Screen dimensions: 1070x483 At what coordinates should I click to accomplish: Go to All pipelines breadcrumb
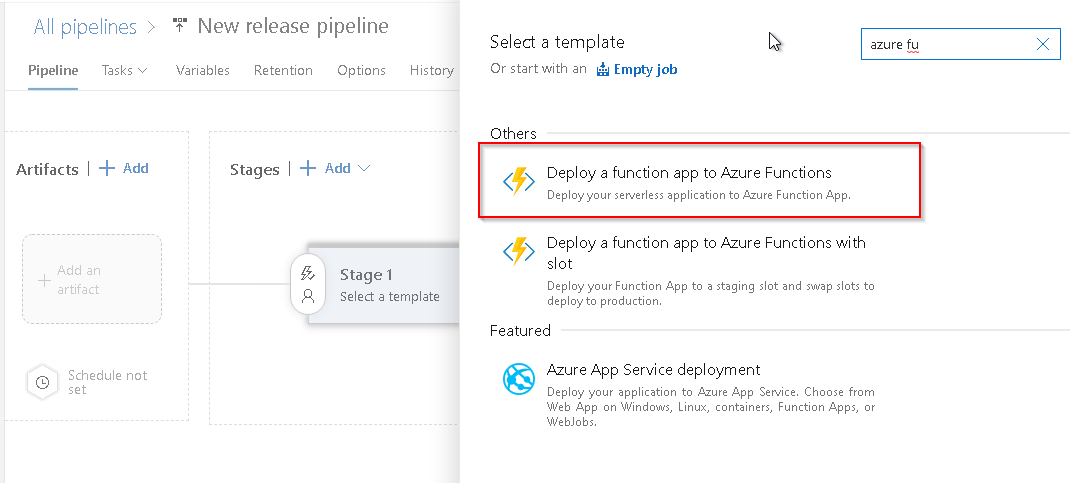click(x=85, y=27)
